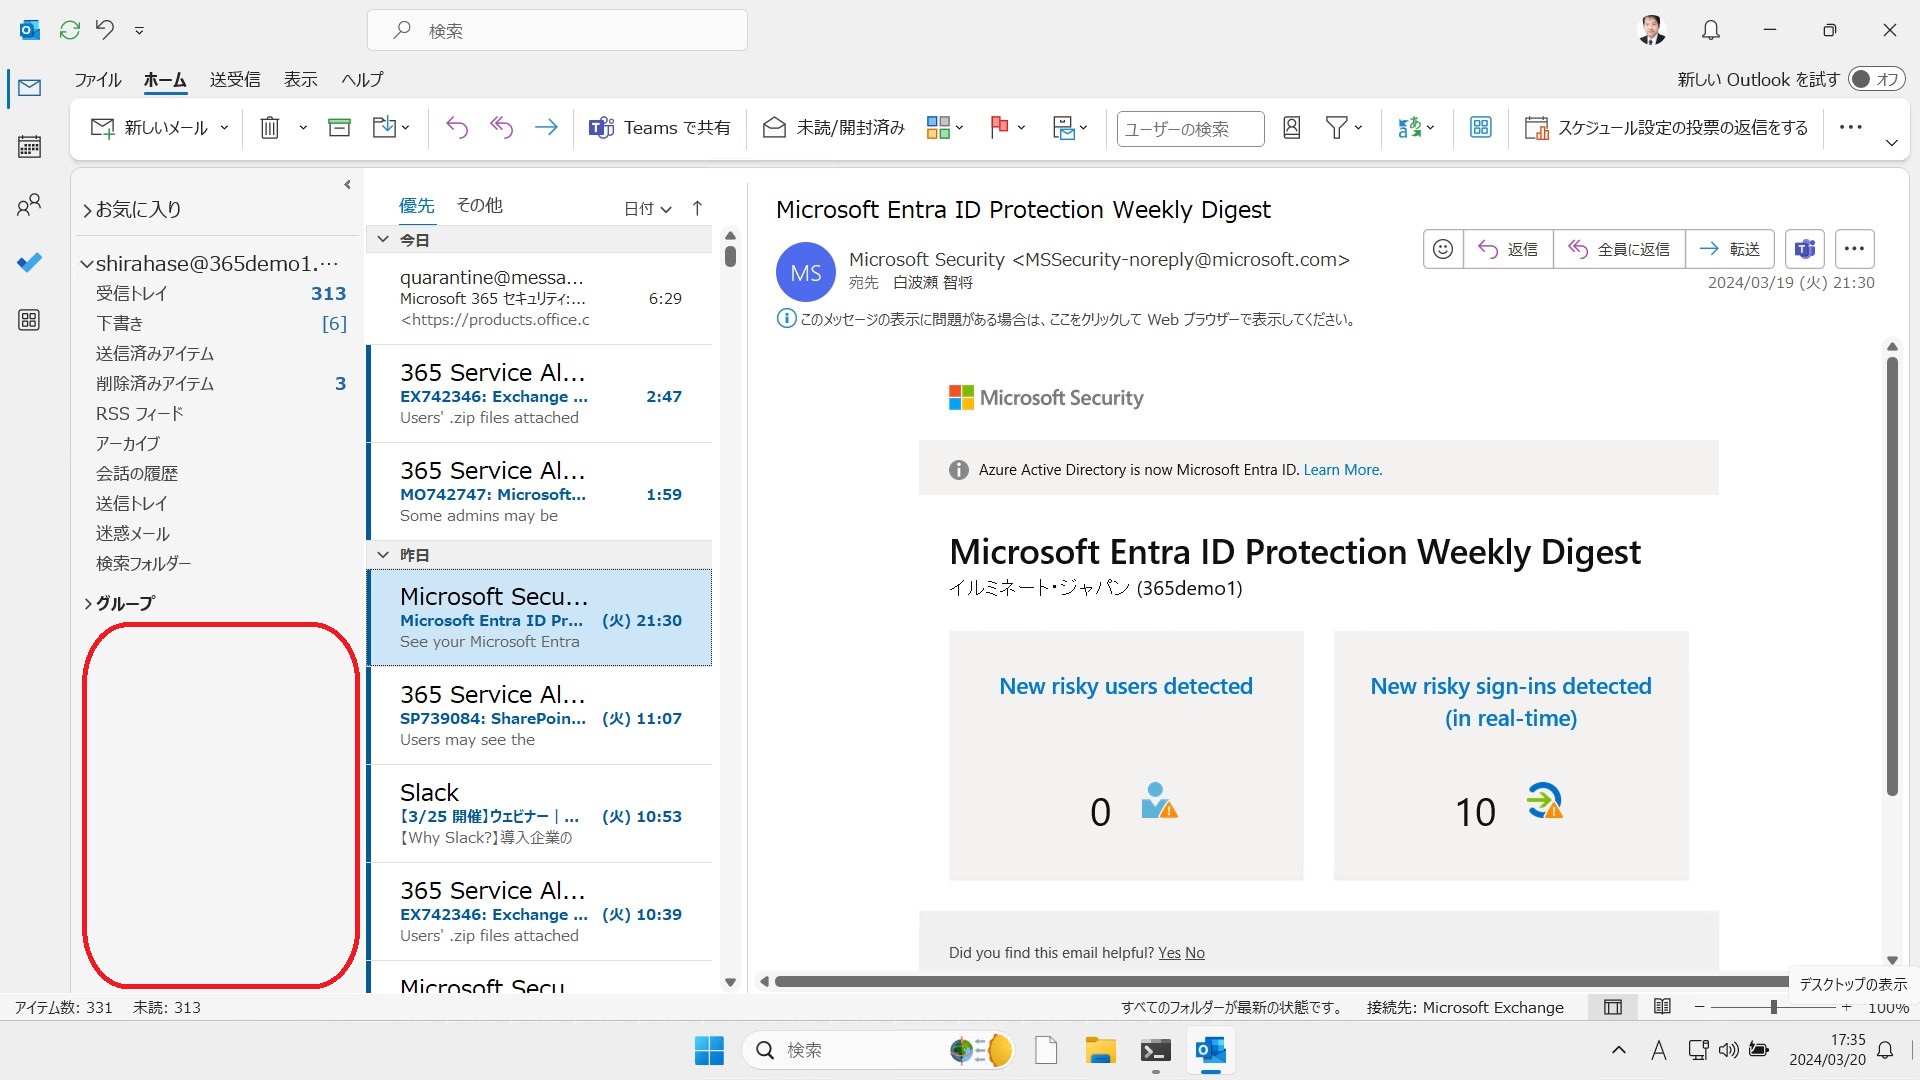Reverse sort order with the arrow
The width and height of the screenshot is (1920, 1080).
click(697, 208)
